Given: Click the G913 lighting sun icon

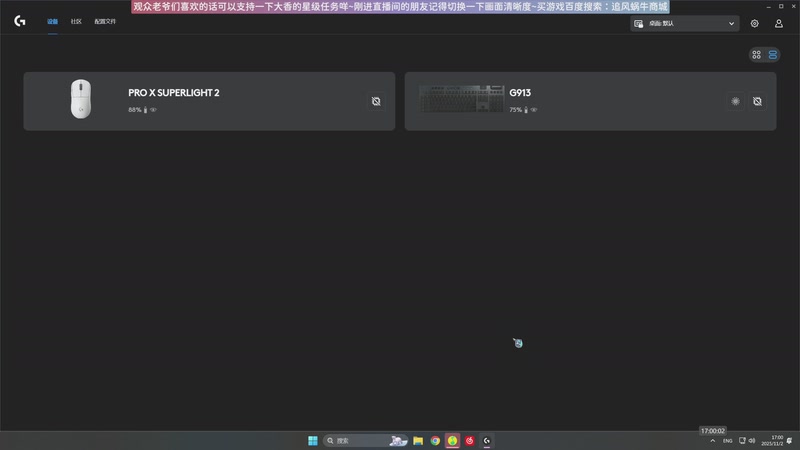Looking at the screenshot, I should (x=735, y=101).
